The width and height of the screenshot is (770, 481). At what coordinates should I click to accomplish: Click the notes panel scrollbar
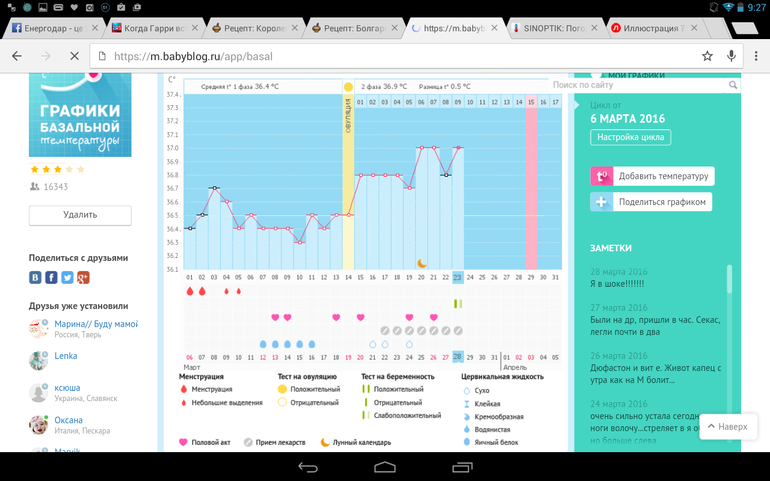(x=729, y=292)
